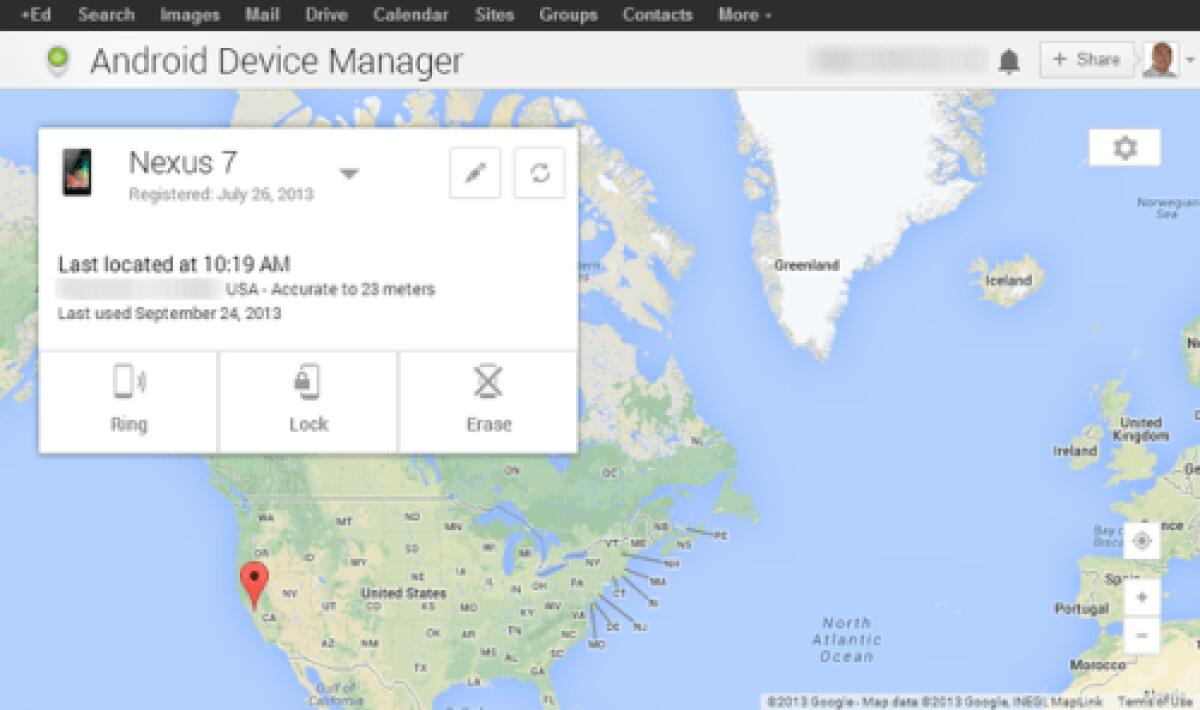Expand the Nexus 7 device dropdown
1200x710 pixels.
point(348,173)
